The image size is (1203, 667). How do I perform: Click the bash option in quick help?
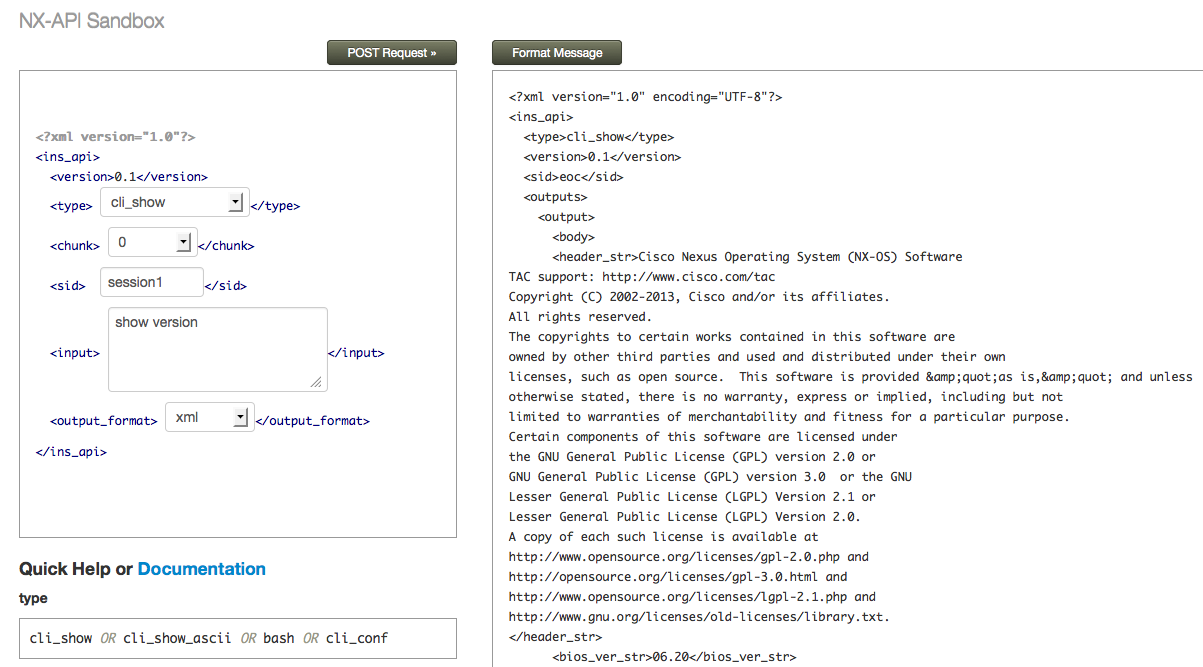point(279,638)
